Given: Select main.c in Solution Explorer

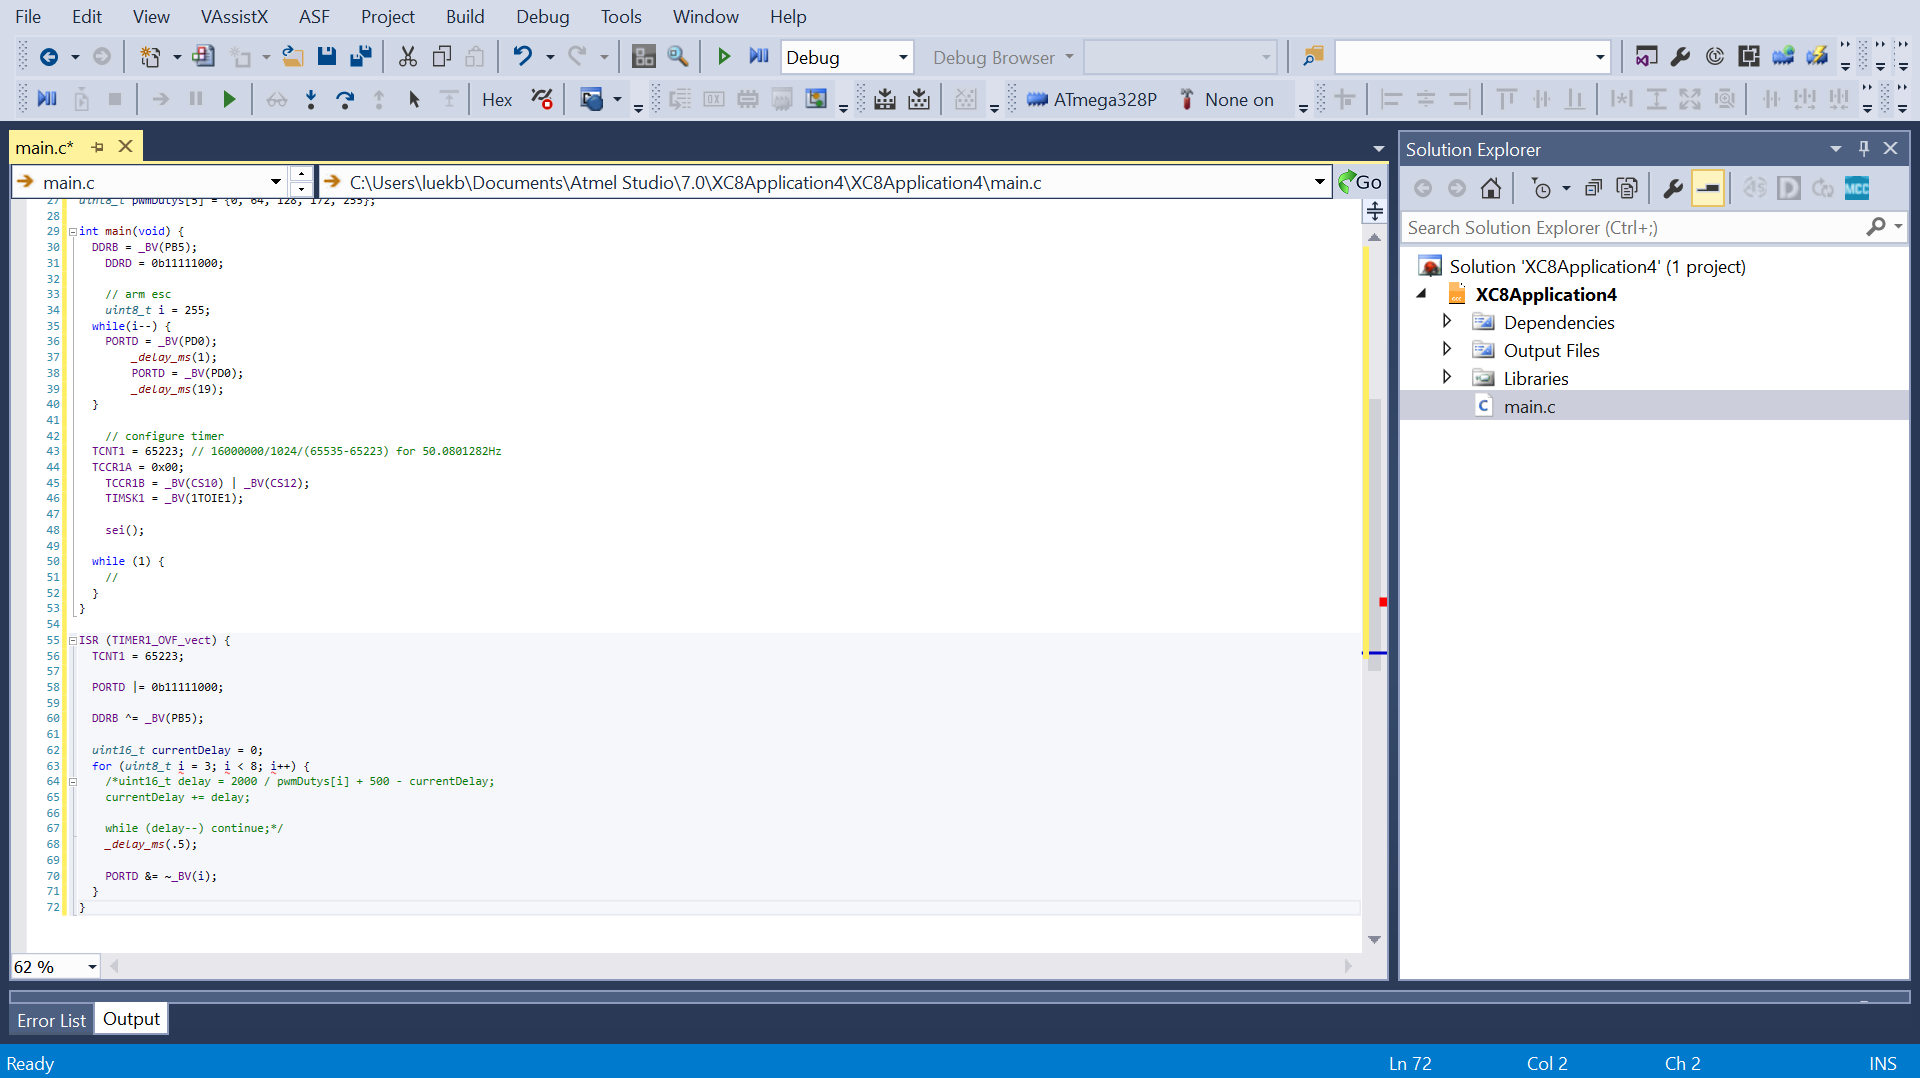Looking at the screenshot, I should click(1529, 406).
